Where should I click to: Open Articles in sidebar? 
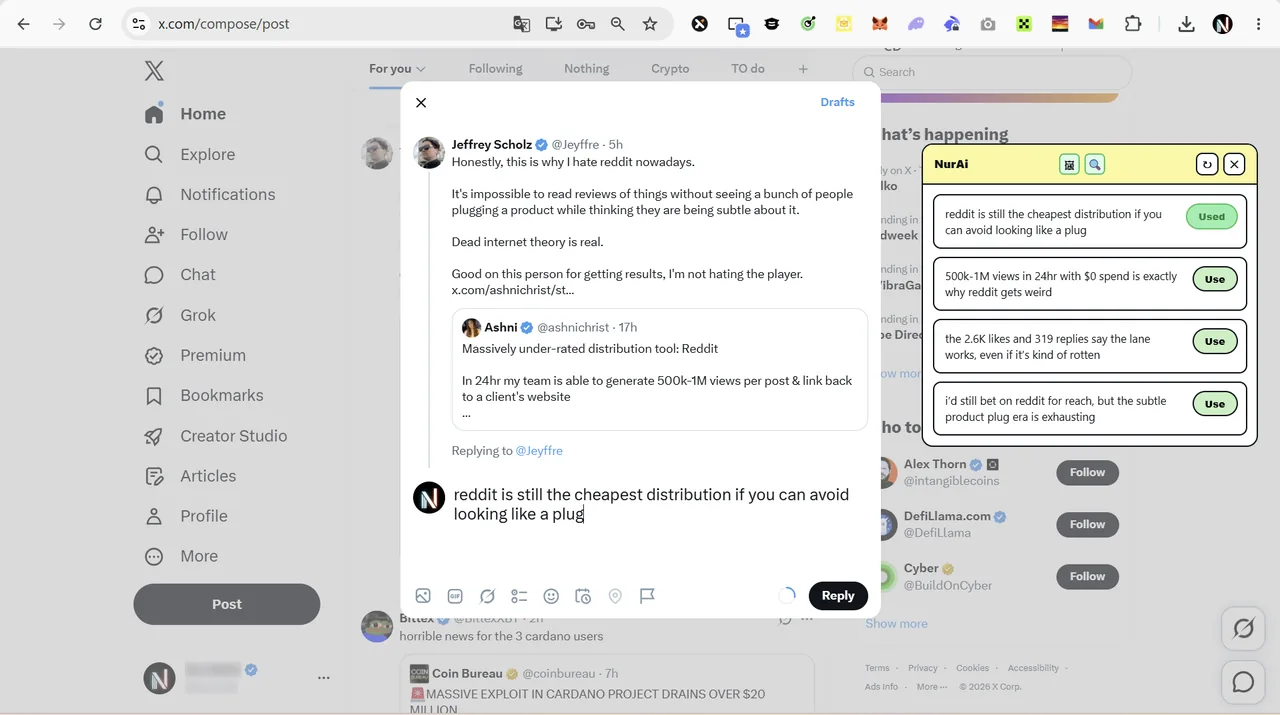point(191,476)
